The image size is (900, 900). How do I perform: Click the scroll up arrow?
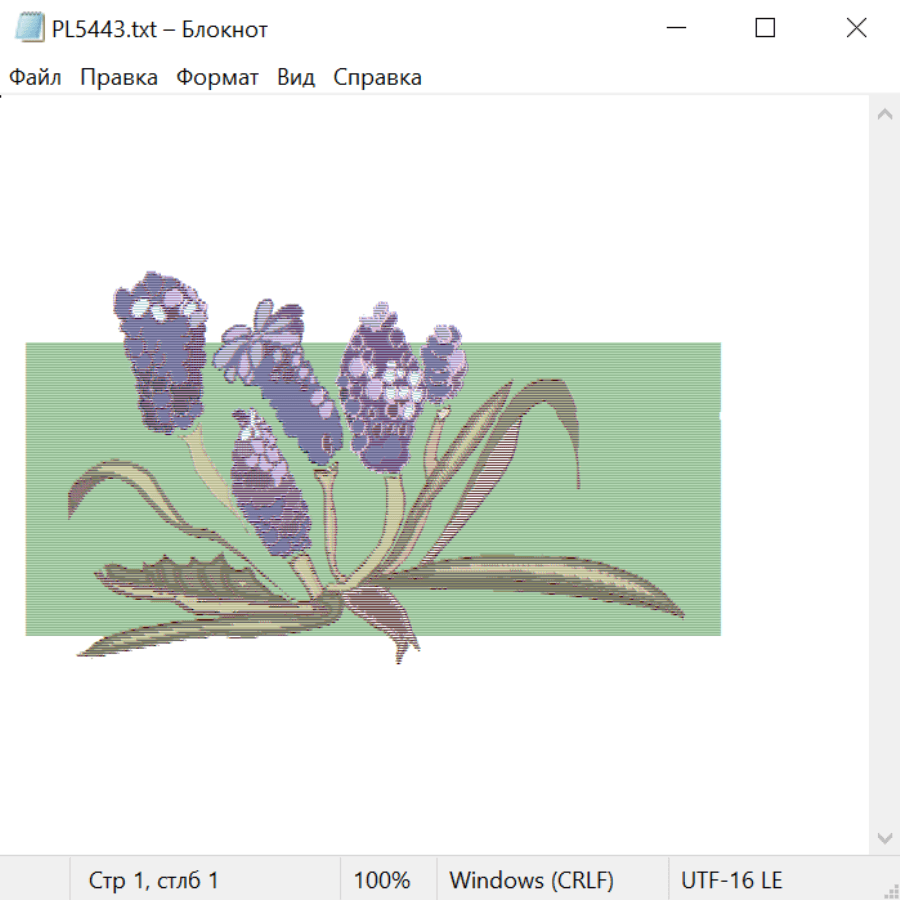click(x=884, y=115)
